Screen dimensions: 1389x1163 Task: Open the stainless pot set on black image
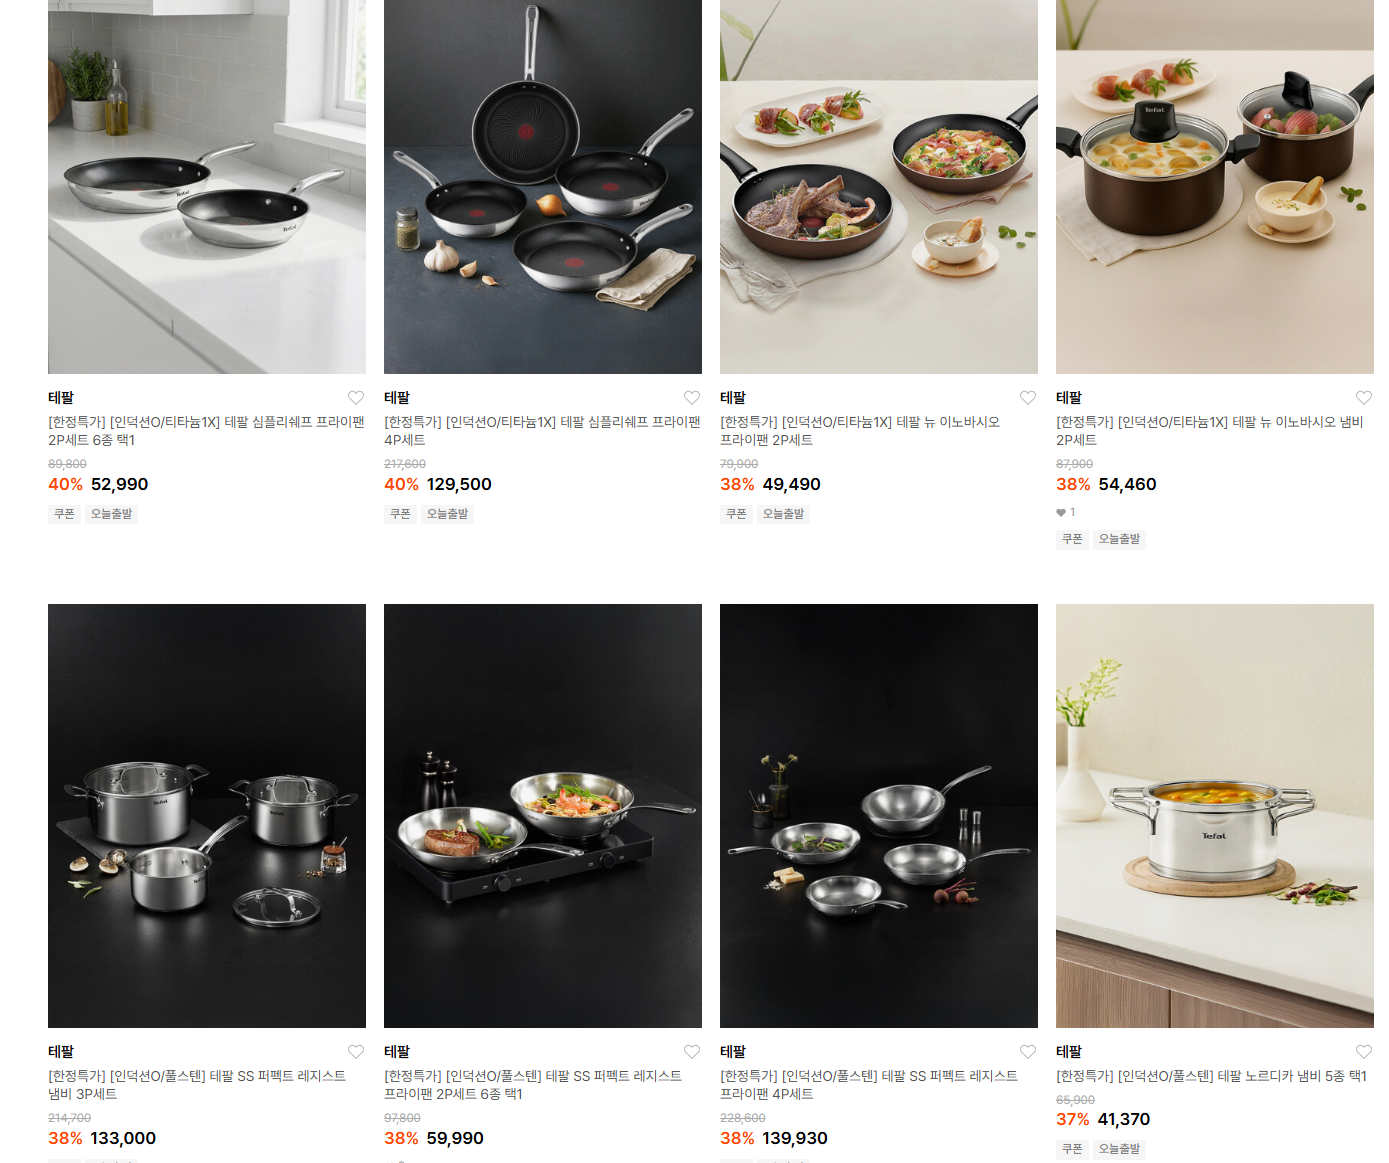point(207,816)
